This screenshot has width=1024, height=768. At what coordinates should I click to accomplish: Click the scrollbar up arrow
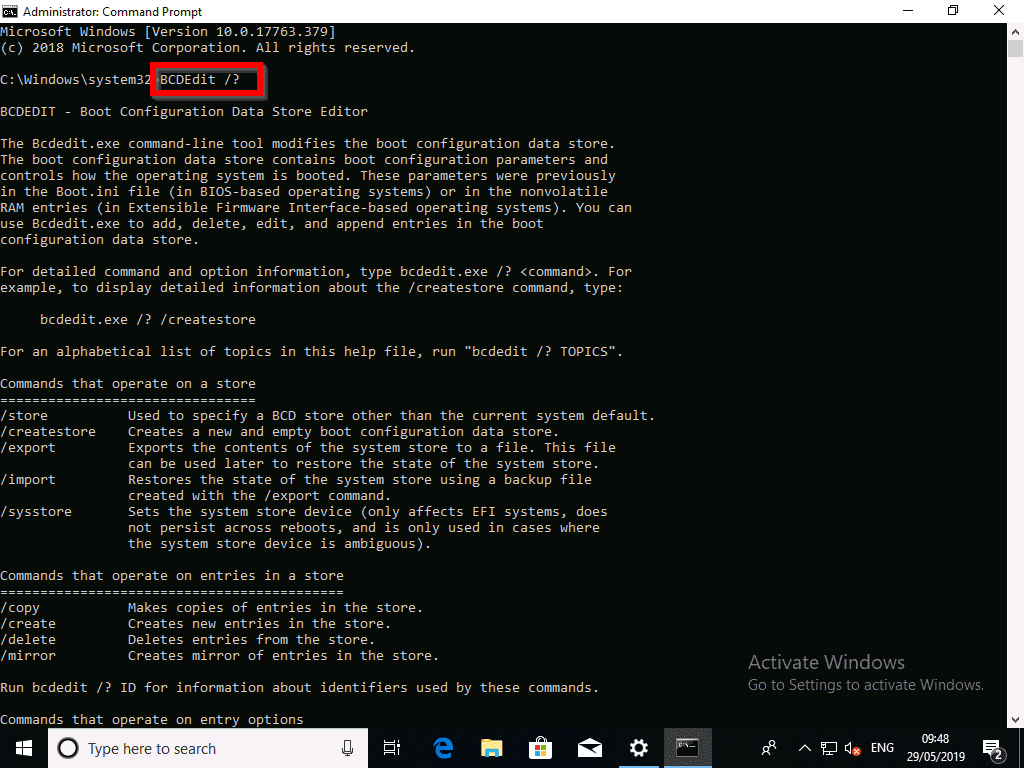1015,31
